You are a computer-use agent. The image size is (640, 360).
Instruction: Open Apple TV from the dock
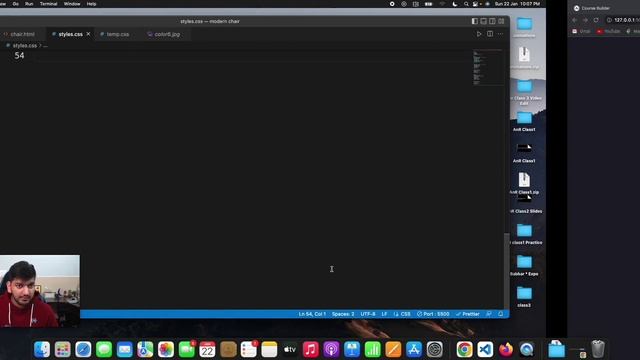coord(290,349)
